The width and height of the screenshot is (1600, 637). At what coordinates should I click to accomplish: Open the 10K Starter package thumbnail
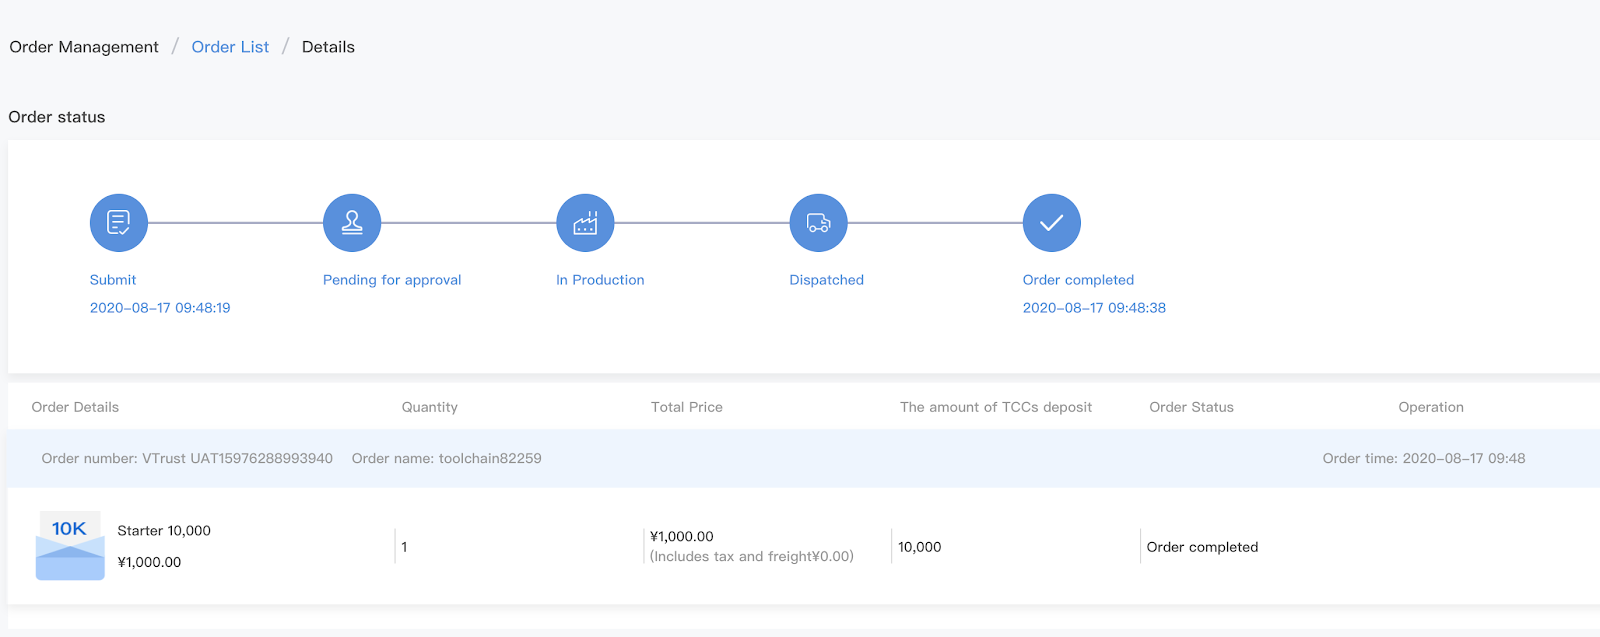[70, 545]
